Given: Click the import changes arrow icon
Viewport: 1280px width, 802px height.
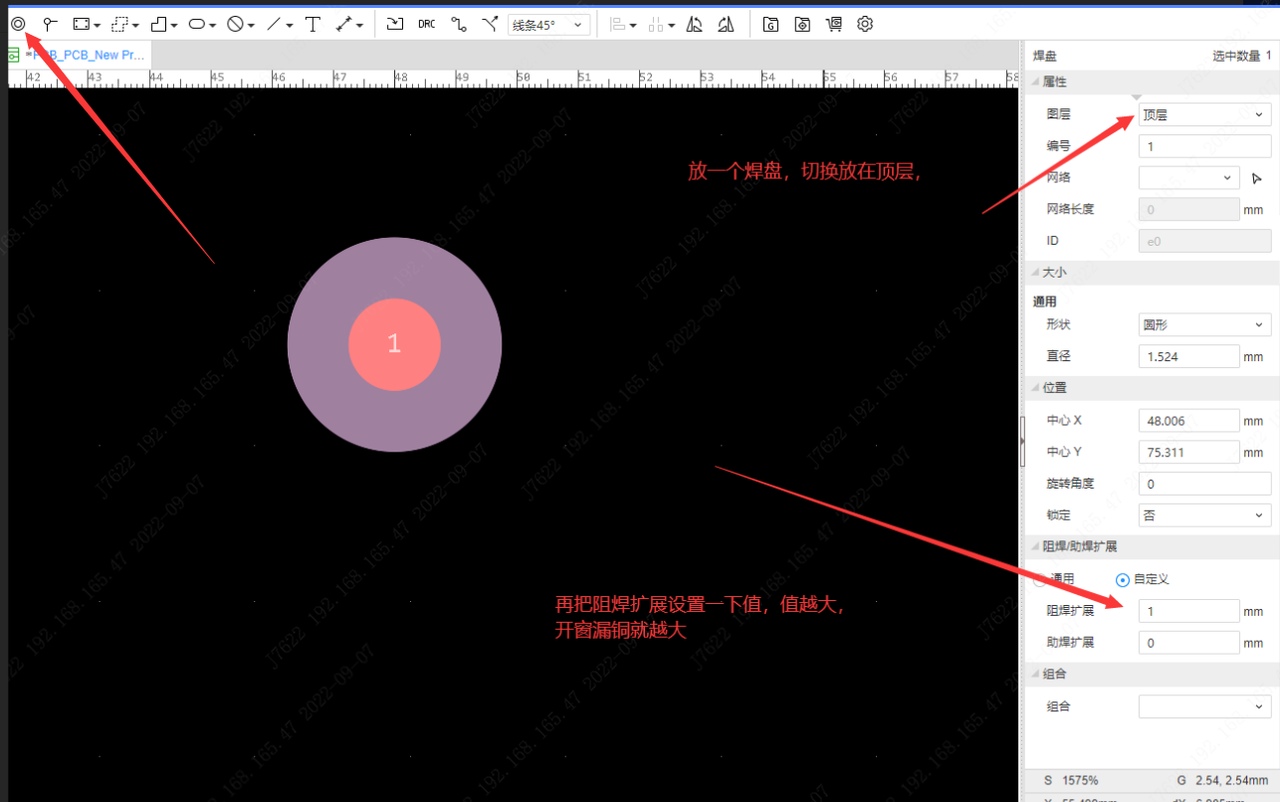Looking at the screenshot, I should pos(395,24).
